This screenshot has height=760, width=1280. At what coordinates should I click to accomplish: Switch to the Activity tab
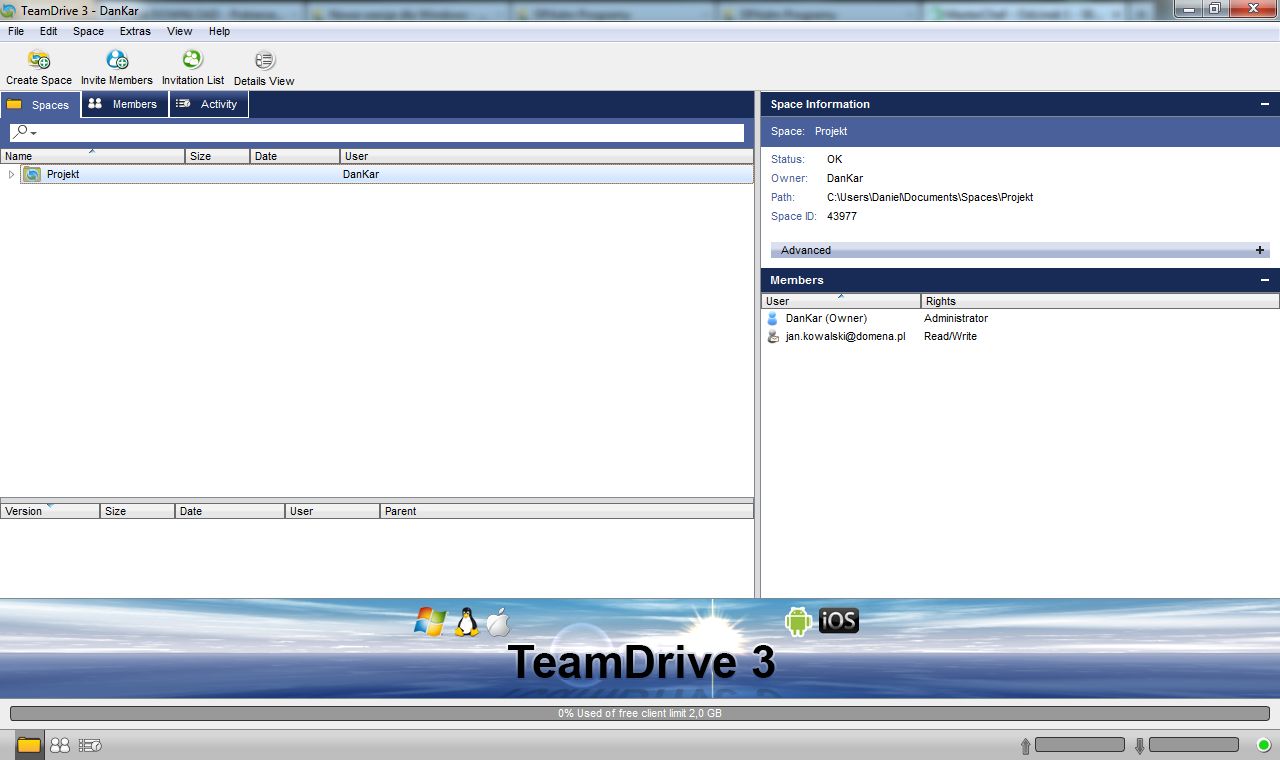pos(208,104)
